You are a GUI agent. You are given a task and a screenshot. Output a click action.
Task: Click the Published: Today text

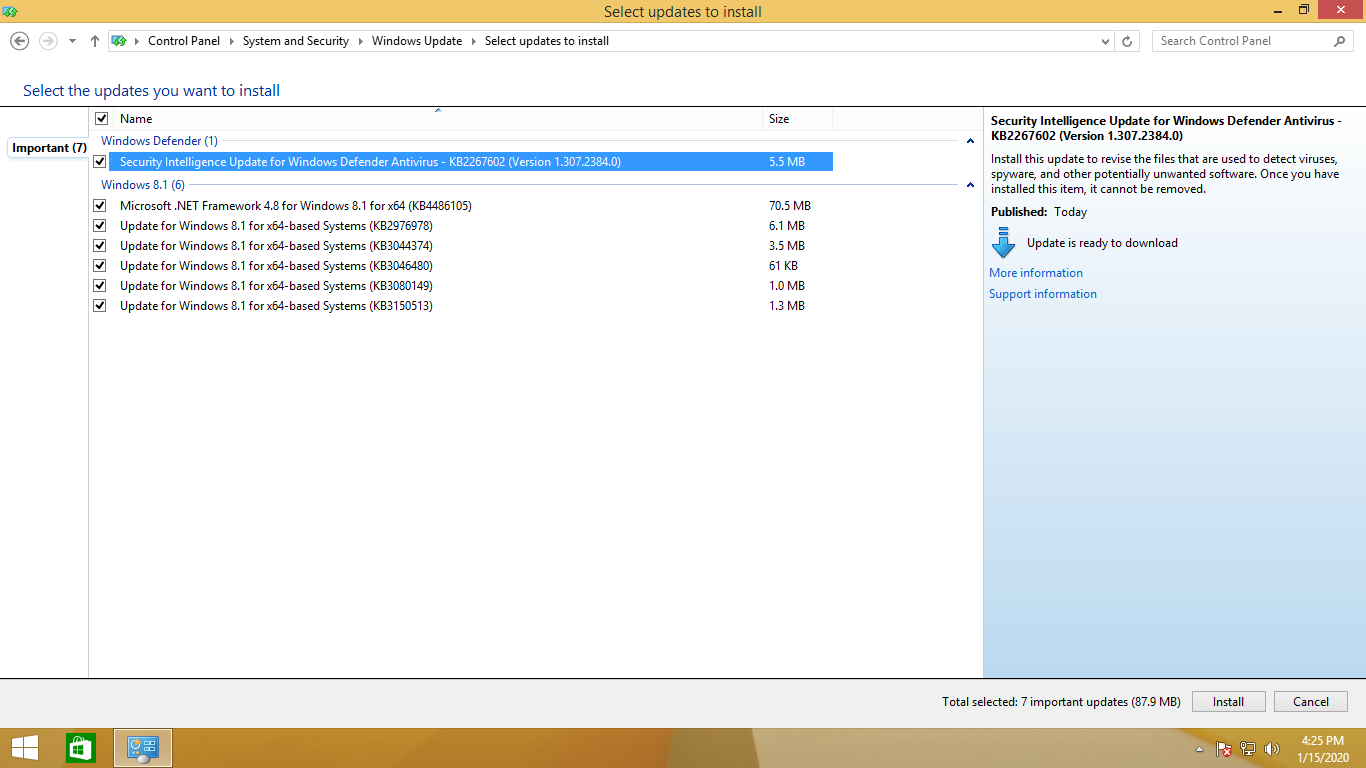coord(1039,212)
